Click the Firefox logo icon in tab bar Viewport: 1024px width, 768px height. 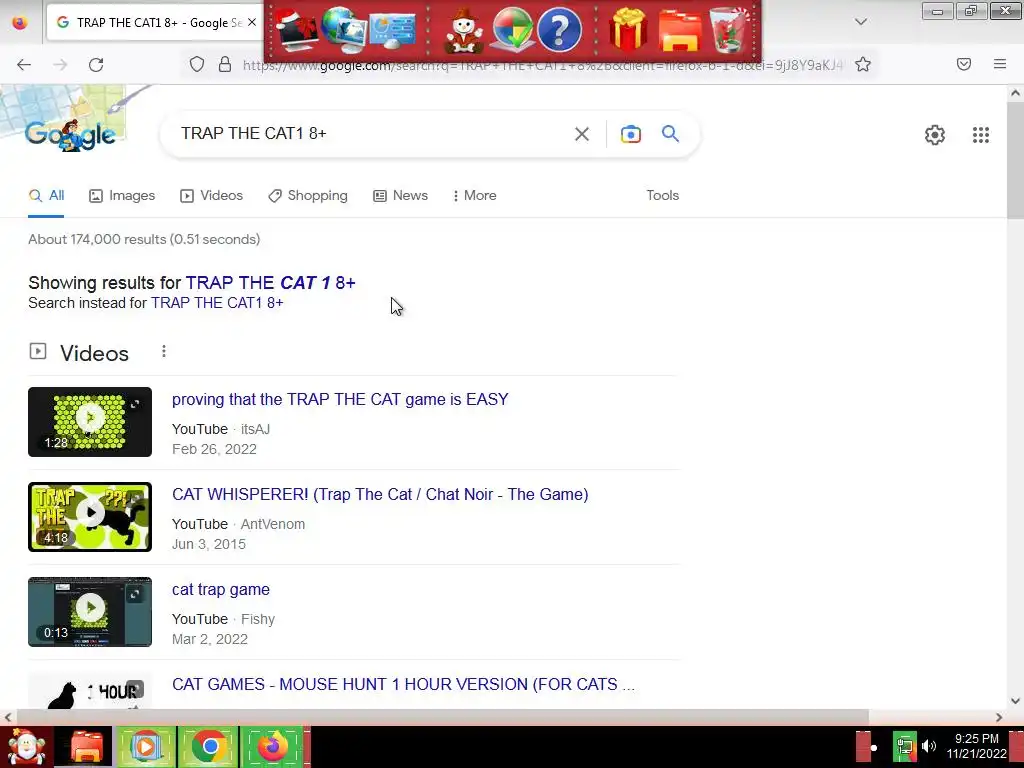click(20, 22)
